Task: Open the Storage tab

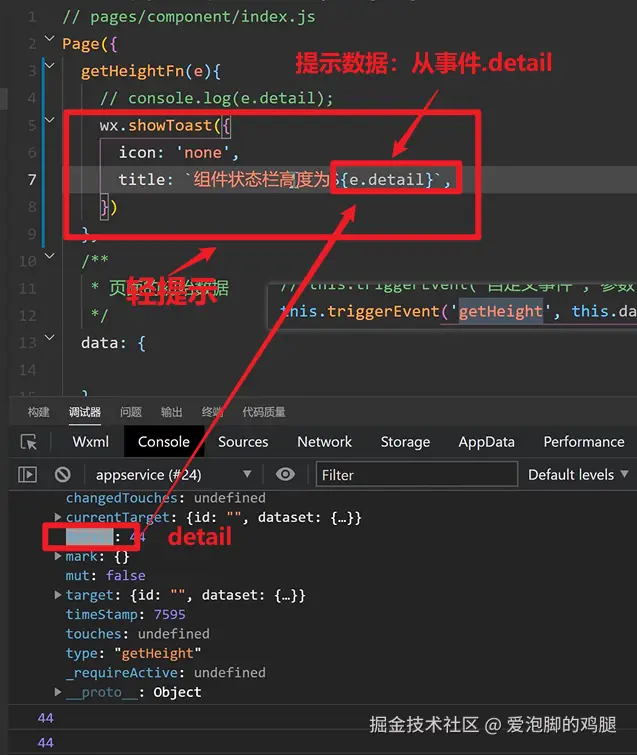Action: tap(405, 442)
